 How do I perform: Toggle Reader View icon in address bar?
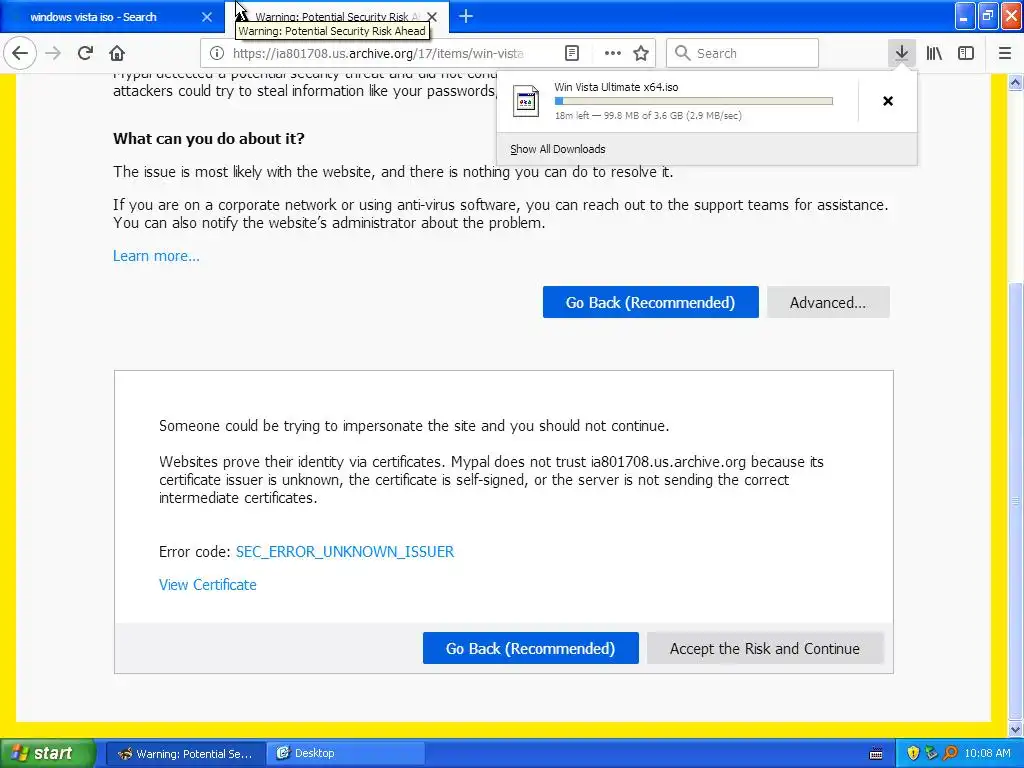[x=571, y=54]
